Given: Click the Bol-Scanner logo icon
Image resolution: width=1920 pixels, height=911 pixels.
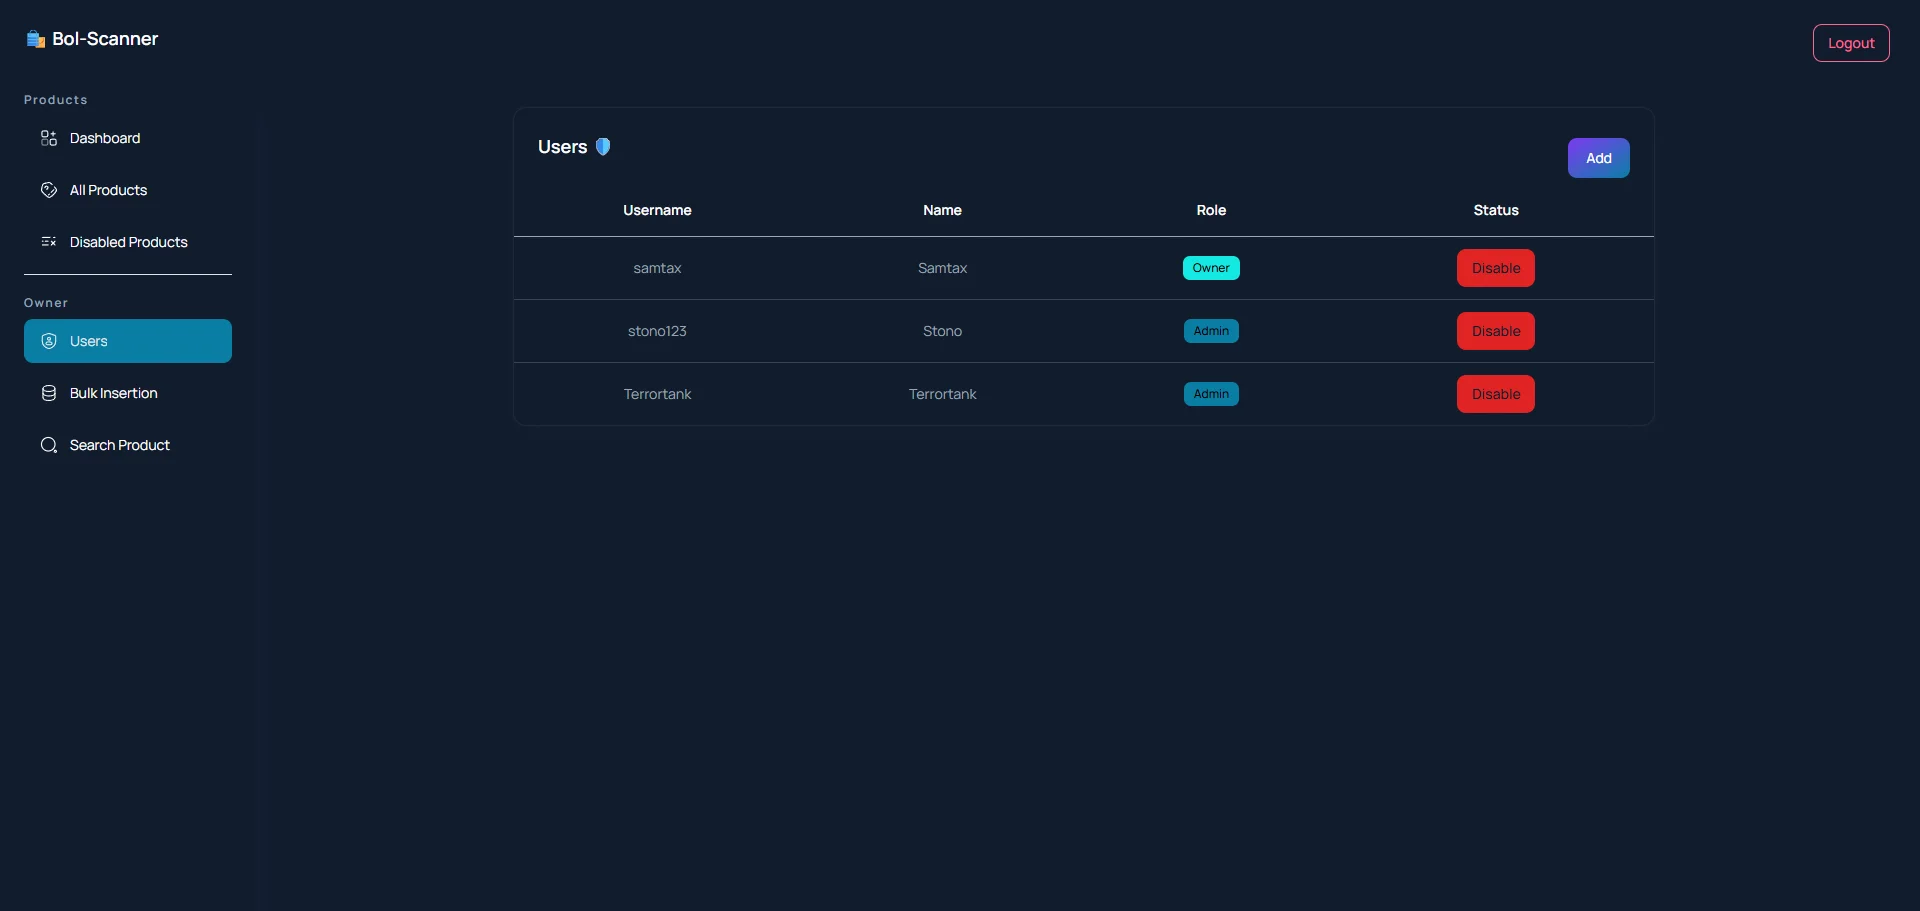Looking at the screenshot, I should click(x=36, y=39).
